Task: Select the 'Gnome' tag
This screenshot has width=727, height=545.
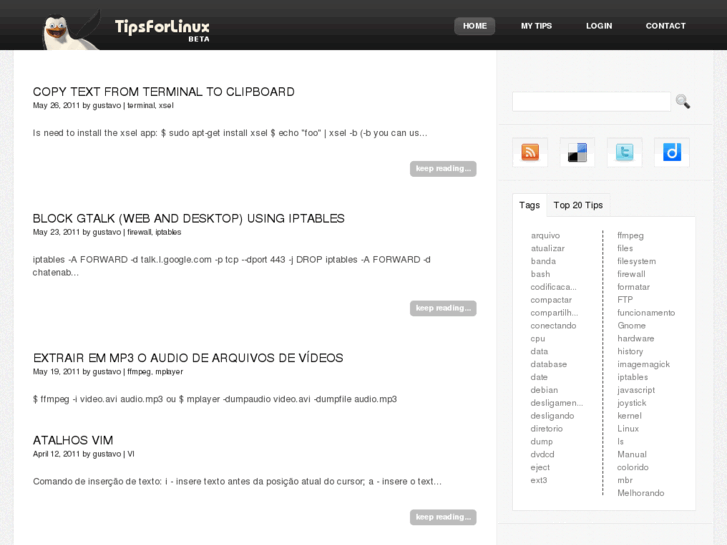Action: click(x=631, y=326)
